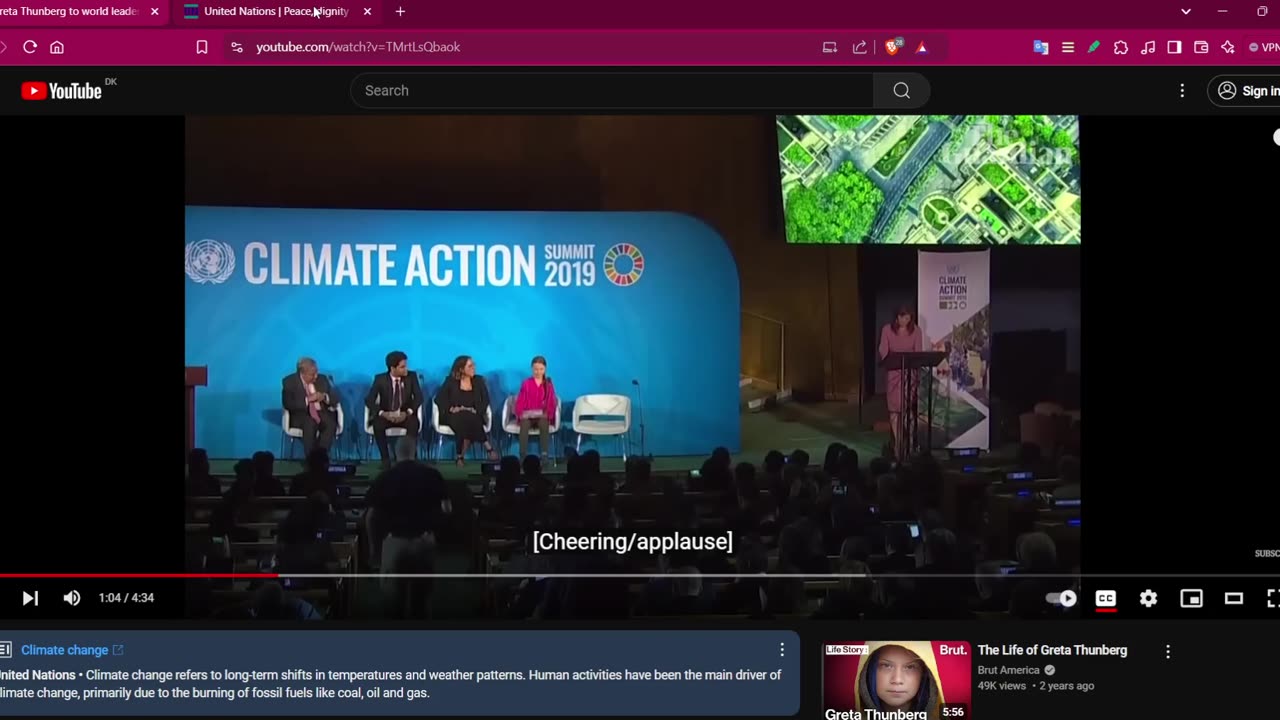Expand tab search chevron in title bar
1280x720 pixels.
[x=1186, y=12]
